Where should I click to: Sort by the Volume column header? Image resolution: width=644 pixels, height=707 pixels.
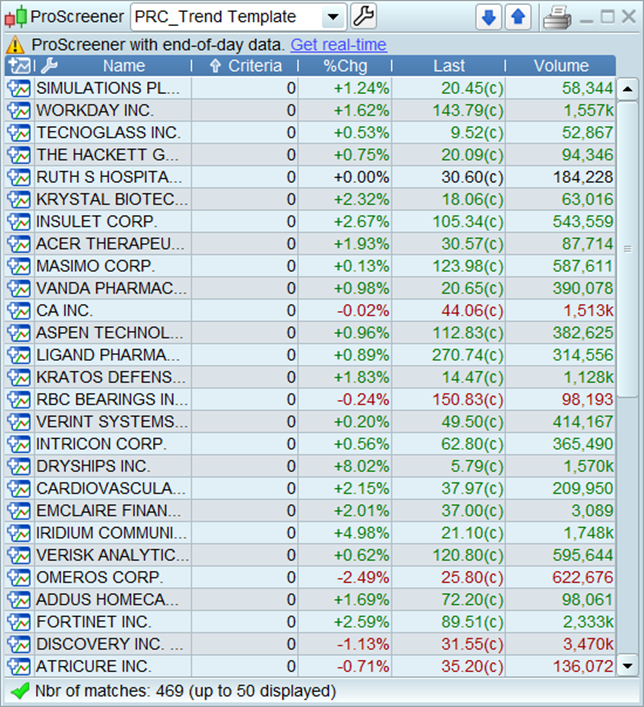pos(561,66)
